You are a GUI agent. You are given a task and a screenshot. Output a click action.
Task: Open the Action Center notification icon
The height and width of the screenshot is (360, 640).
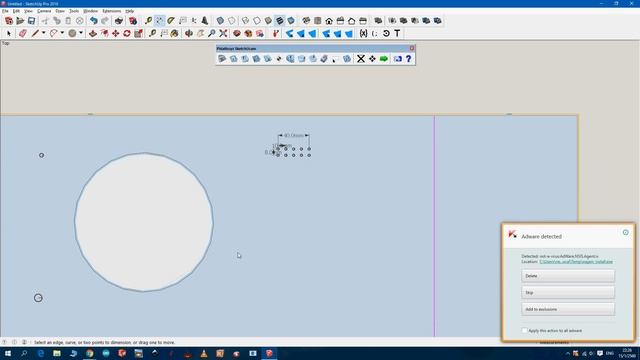[600, 353]
